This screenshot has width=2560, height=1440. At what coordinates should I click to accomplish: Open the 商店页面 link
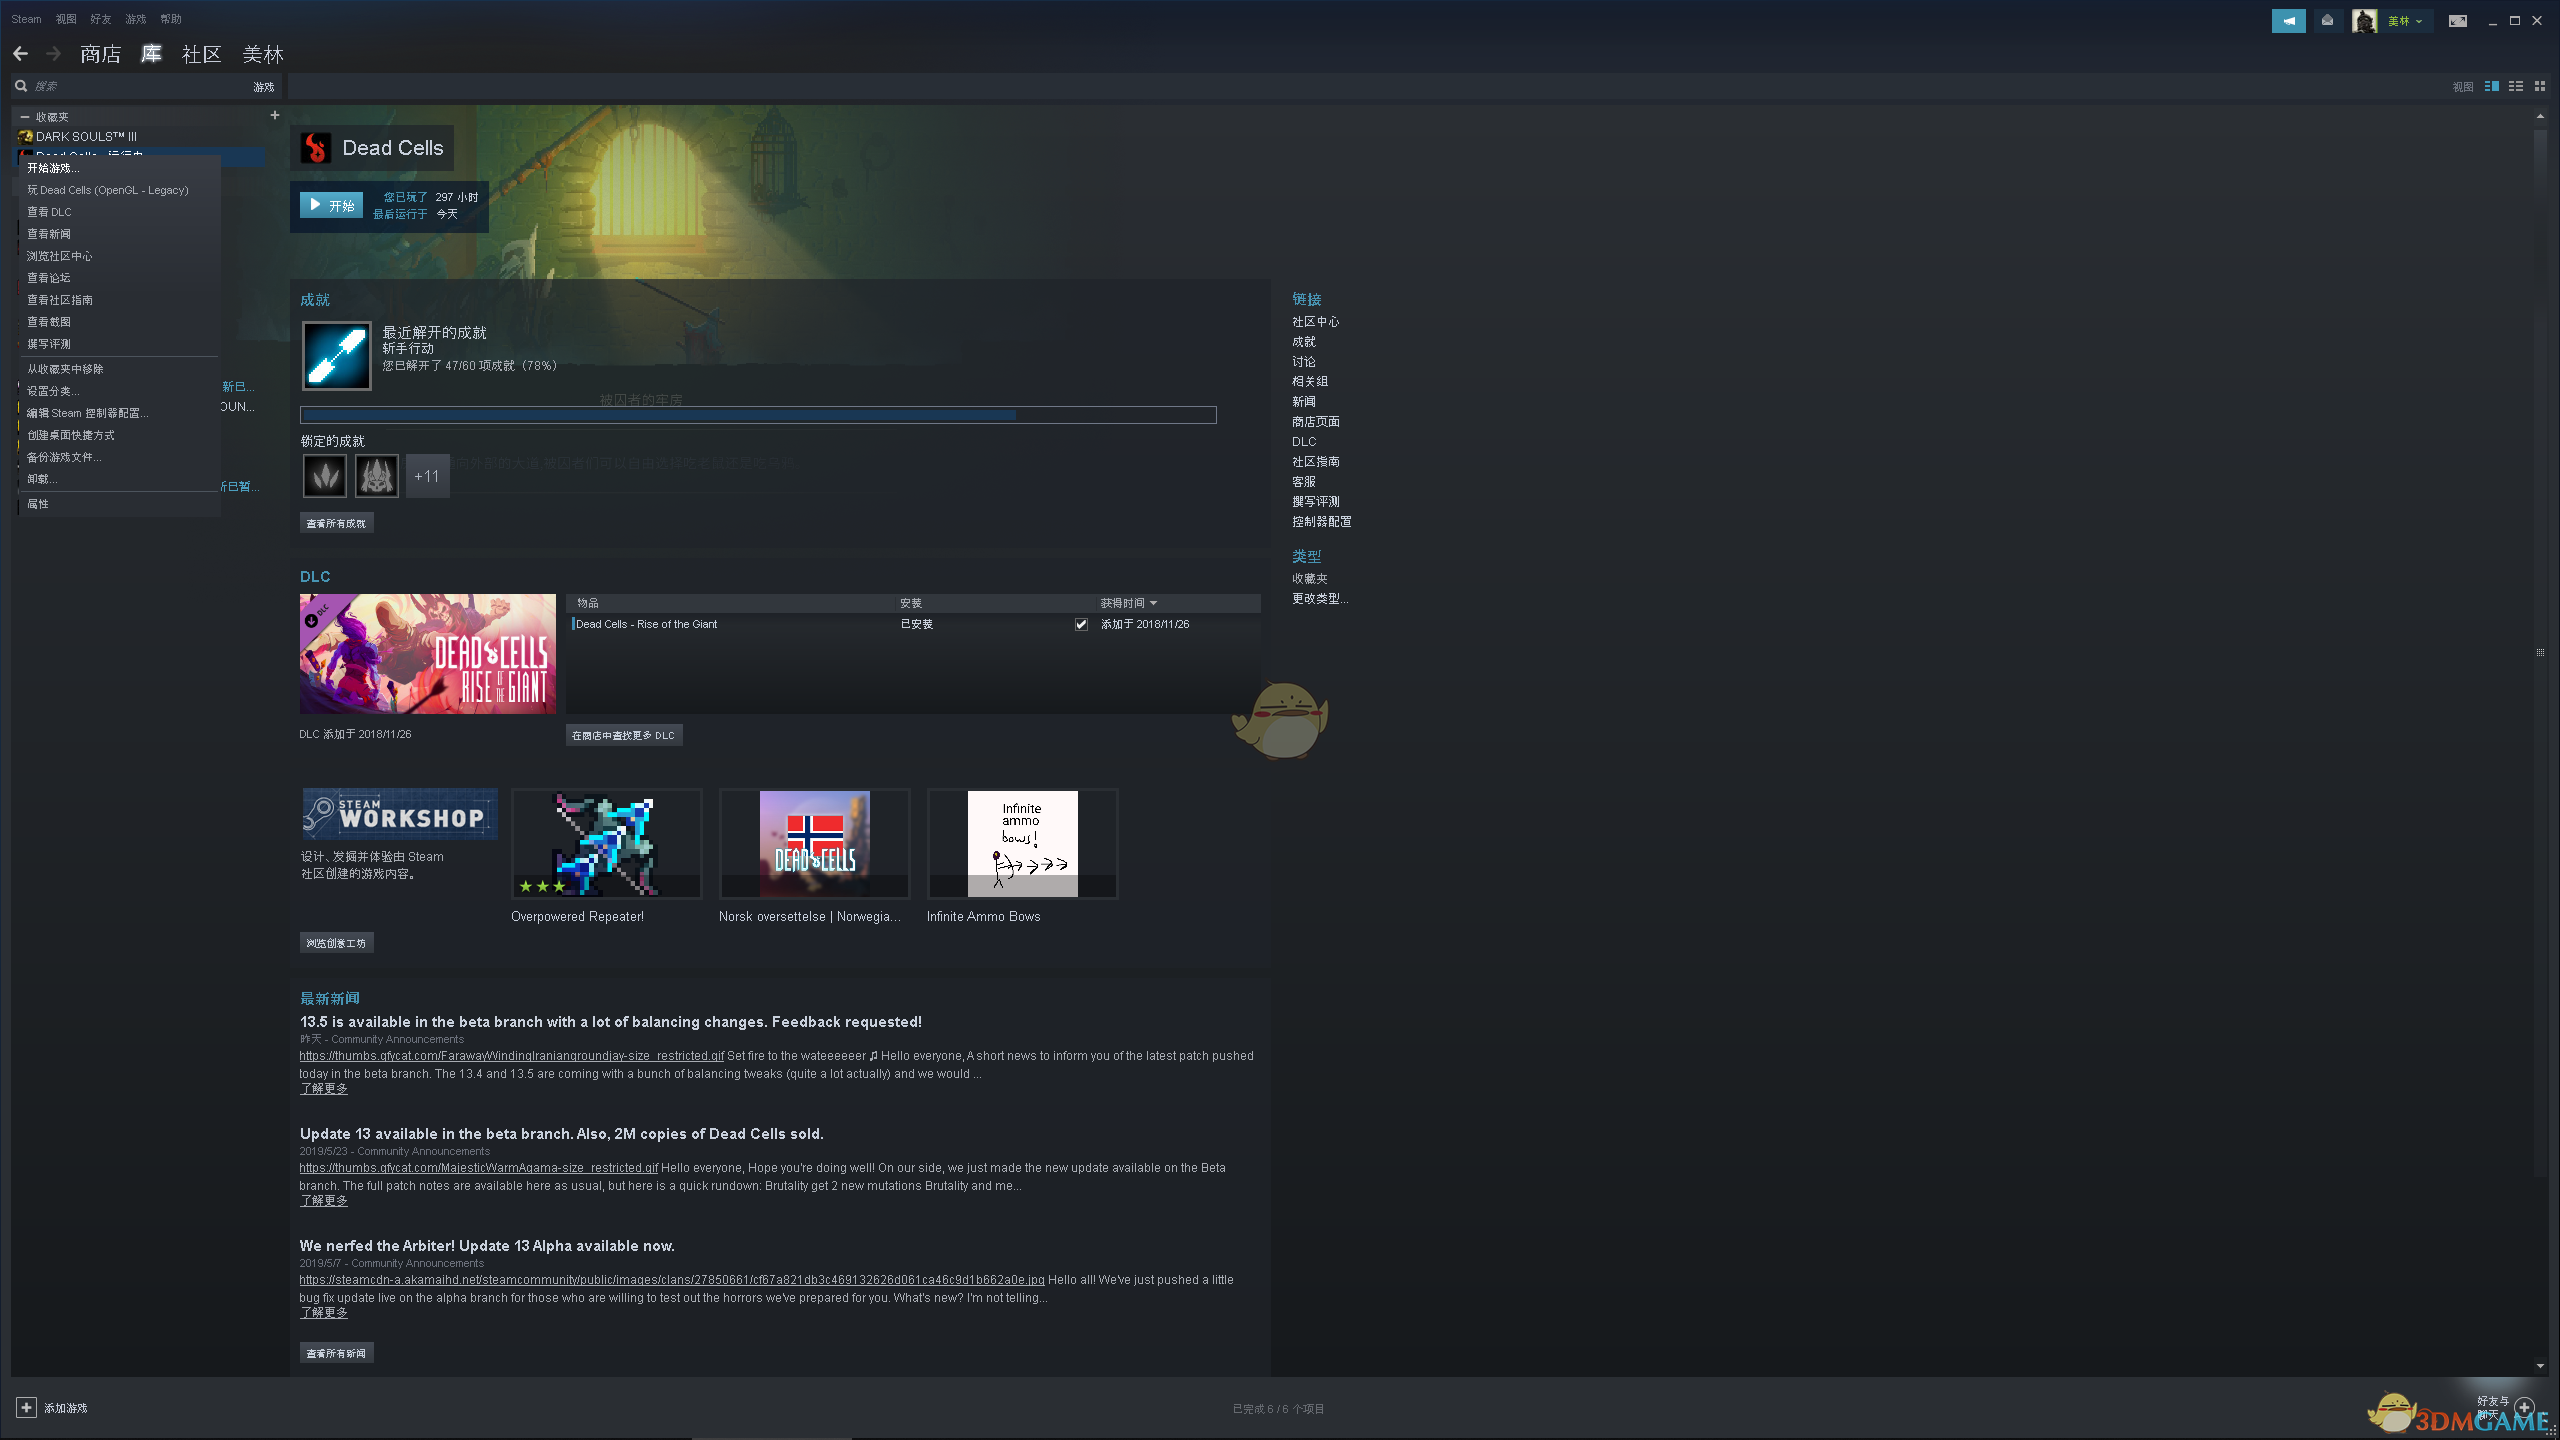click(1315, 422)
